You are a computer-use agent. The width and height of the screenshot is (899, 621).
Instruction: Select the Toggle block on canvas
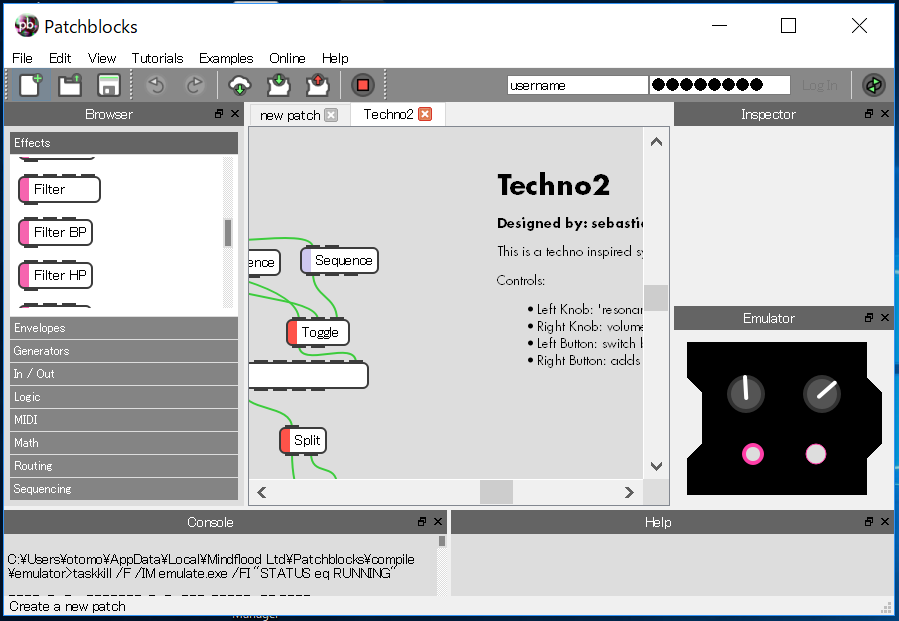[x=318, y=332]
